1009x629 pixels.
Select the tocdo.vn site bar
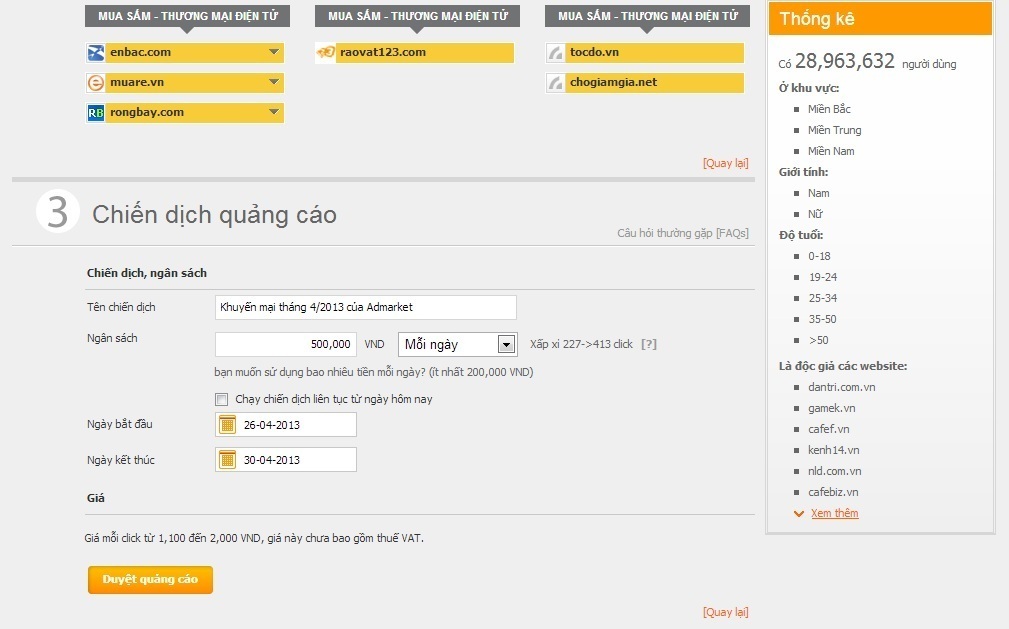point(645,53)
